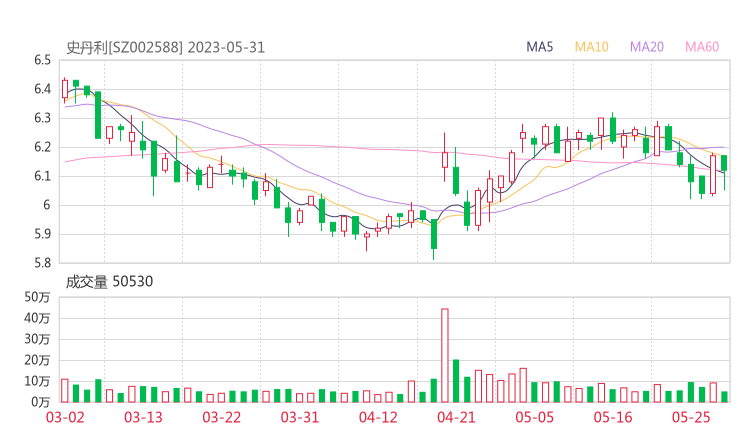Click the 6.2 price level label
The image size is (740, 440).
point(41,147)
